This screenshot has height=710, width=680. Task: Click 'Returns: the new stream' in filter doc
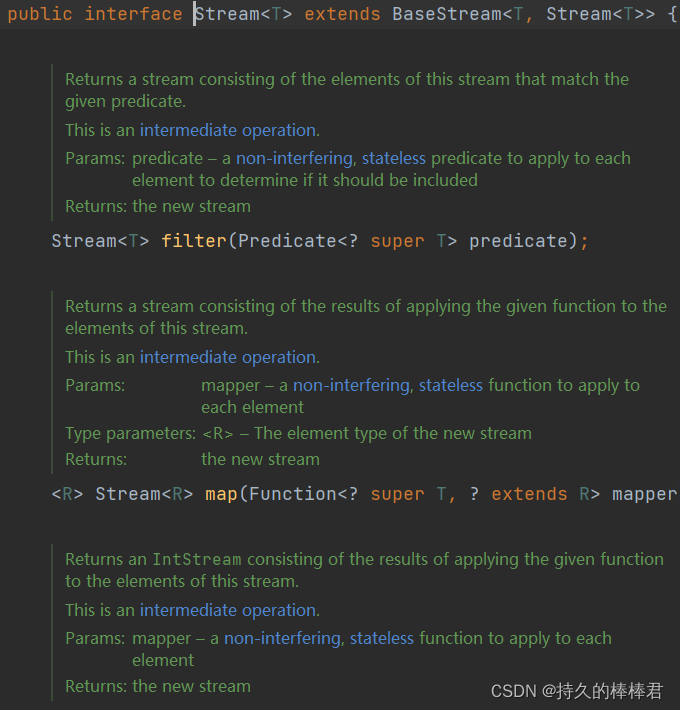158,206
